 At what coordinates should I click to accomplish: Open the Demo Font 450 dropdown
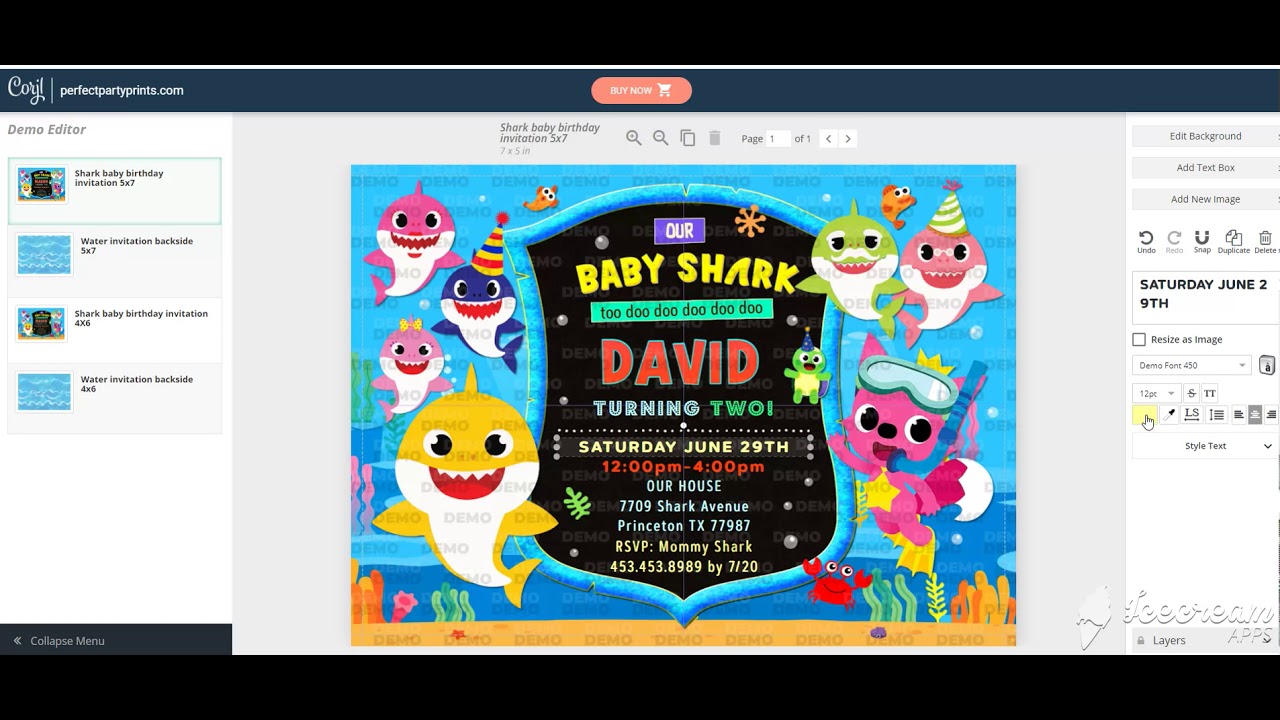1192,365
